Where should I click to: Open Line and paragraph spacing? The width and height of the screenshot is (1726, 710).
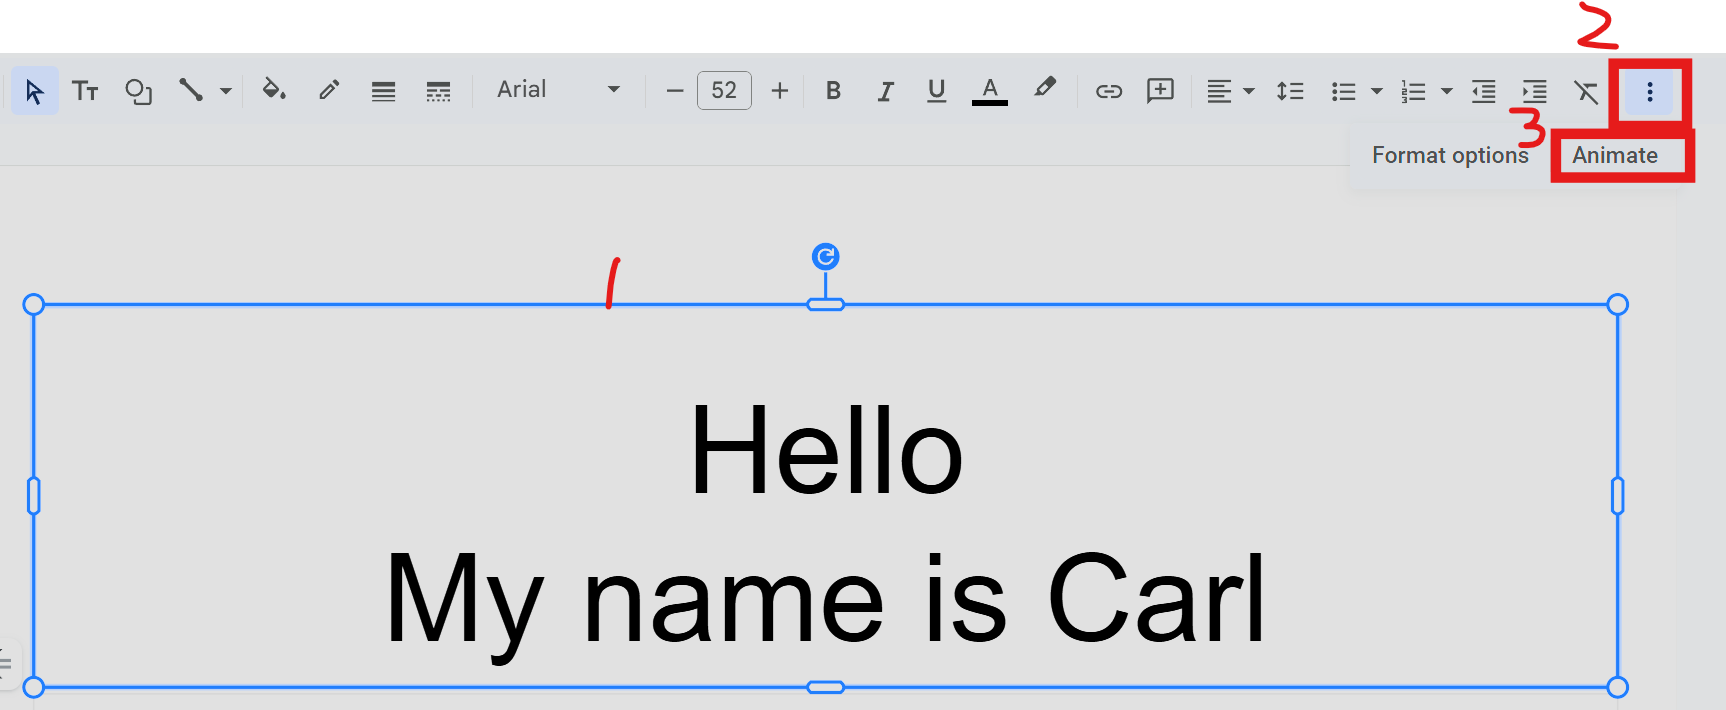pyautogui.click(x=1290, y=92)
